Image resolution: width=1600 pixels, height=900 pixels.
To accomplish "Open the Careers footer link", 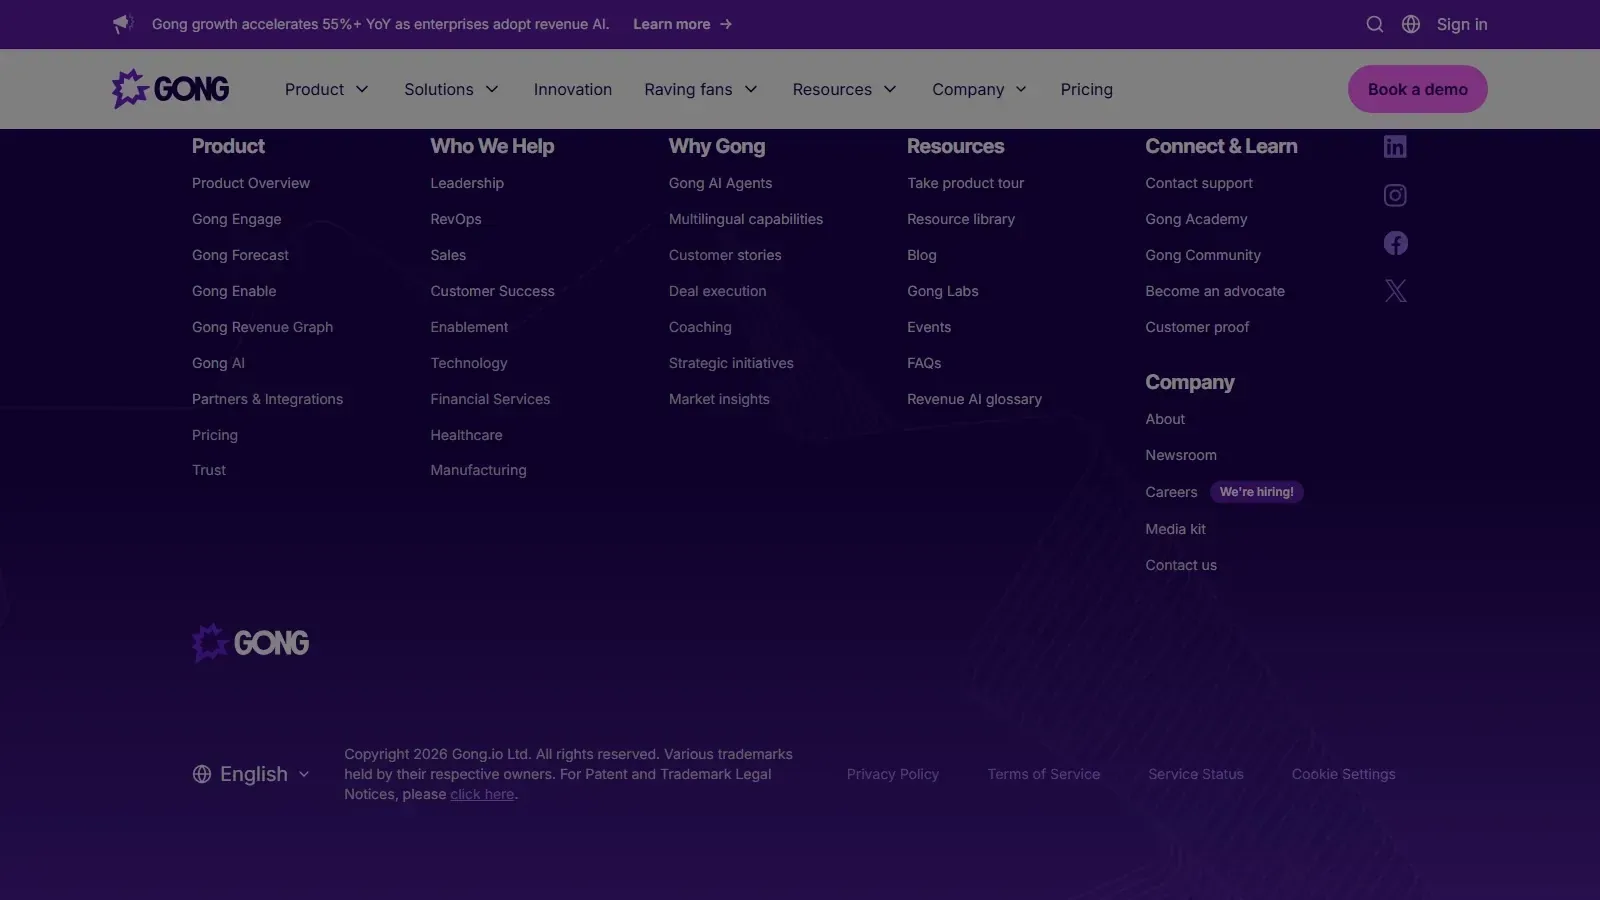I will coord(1171,492).
